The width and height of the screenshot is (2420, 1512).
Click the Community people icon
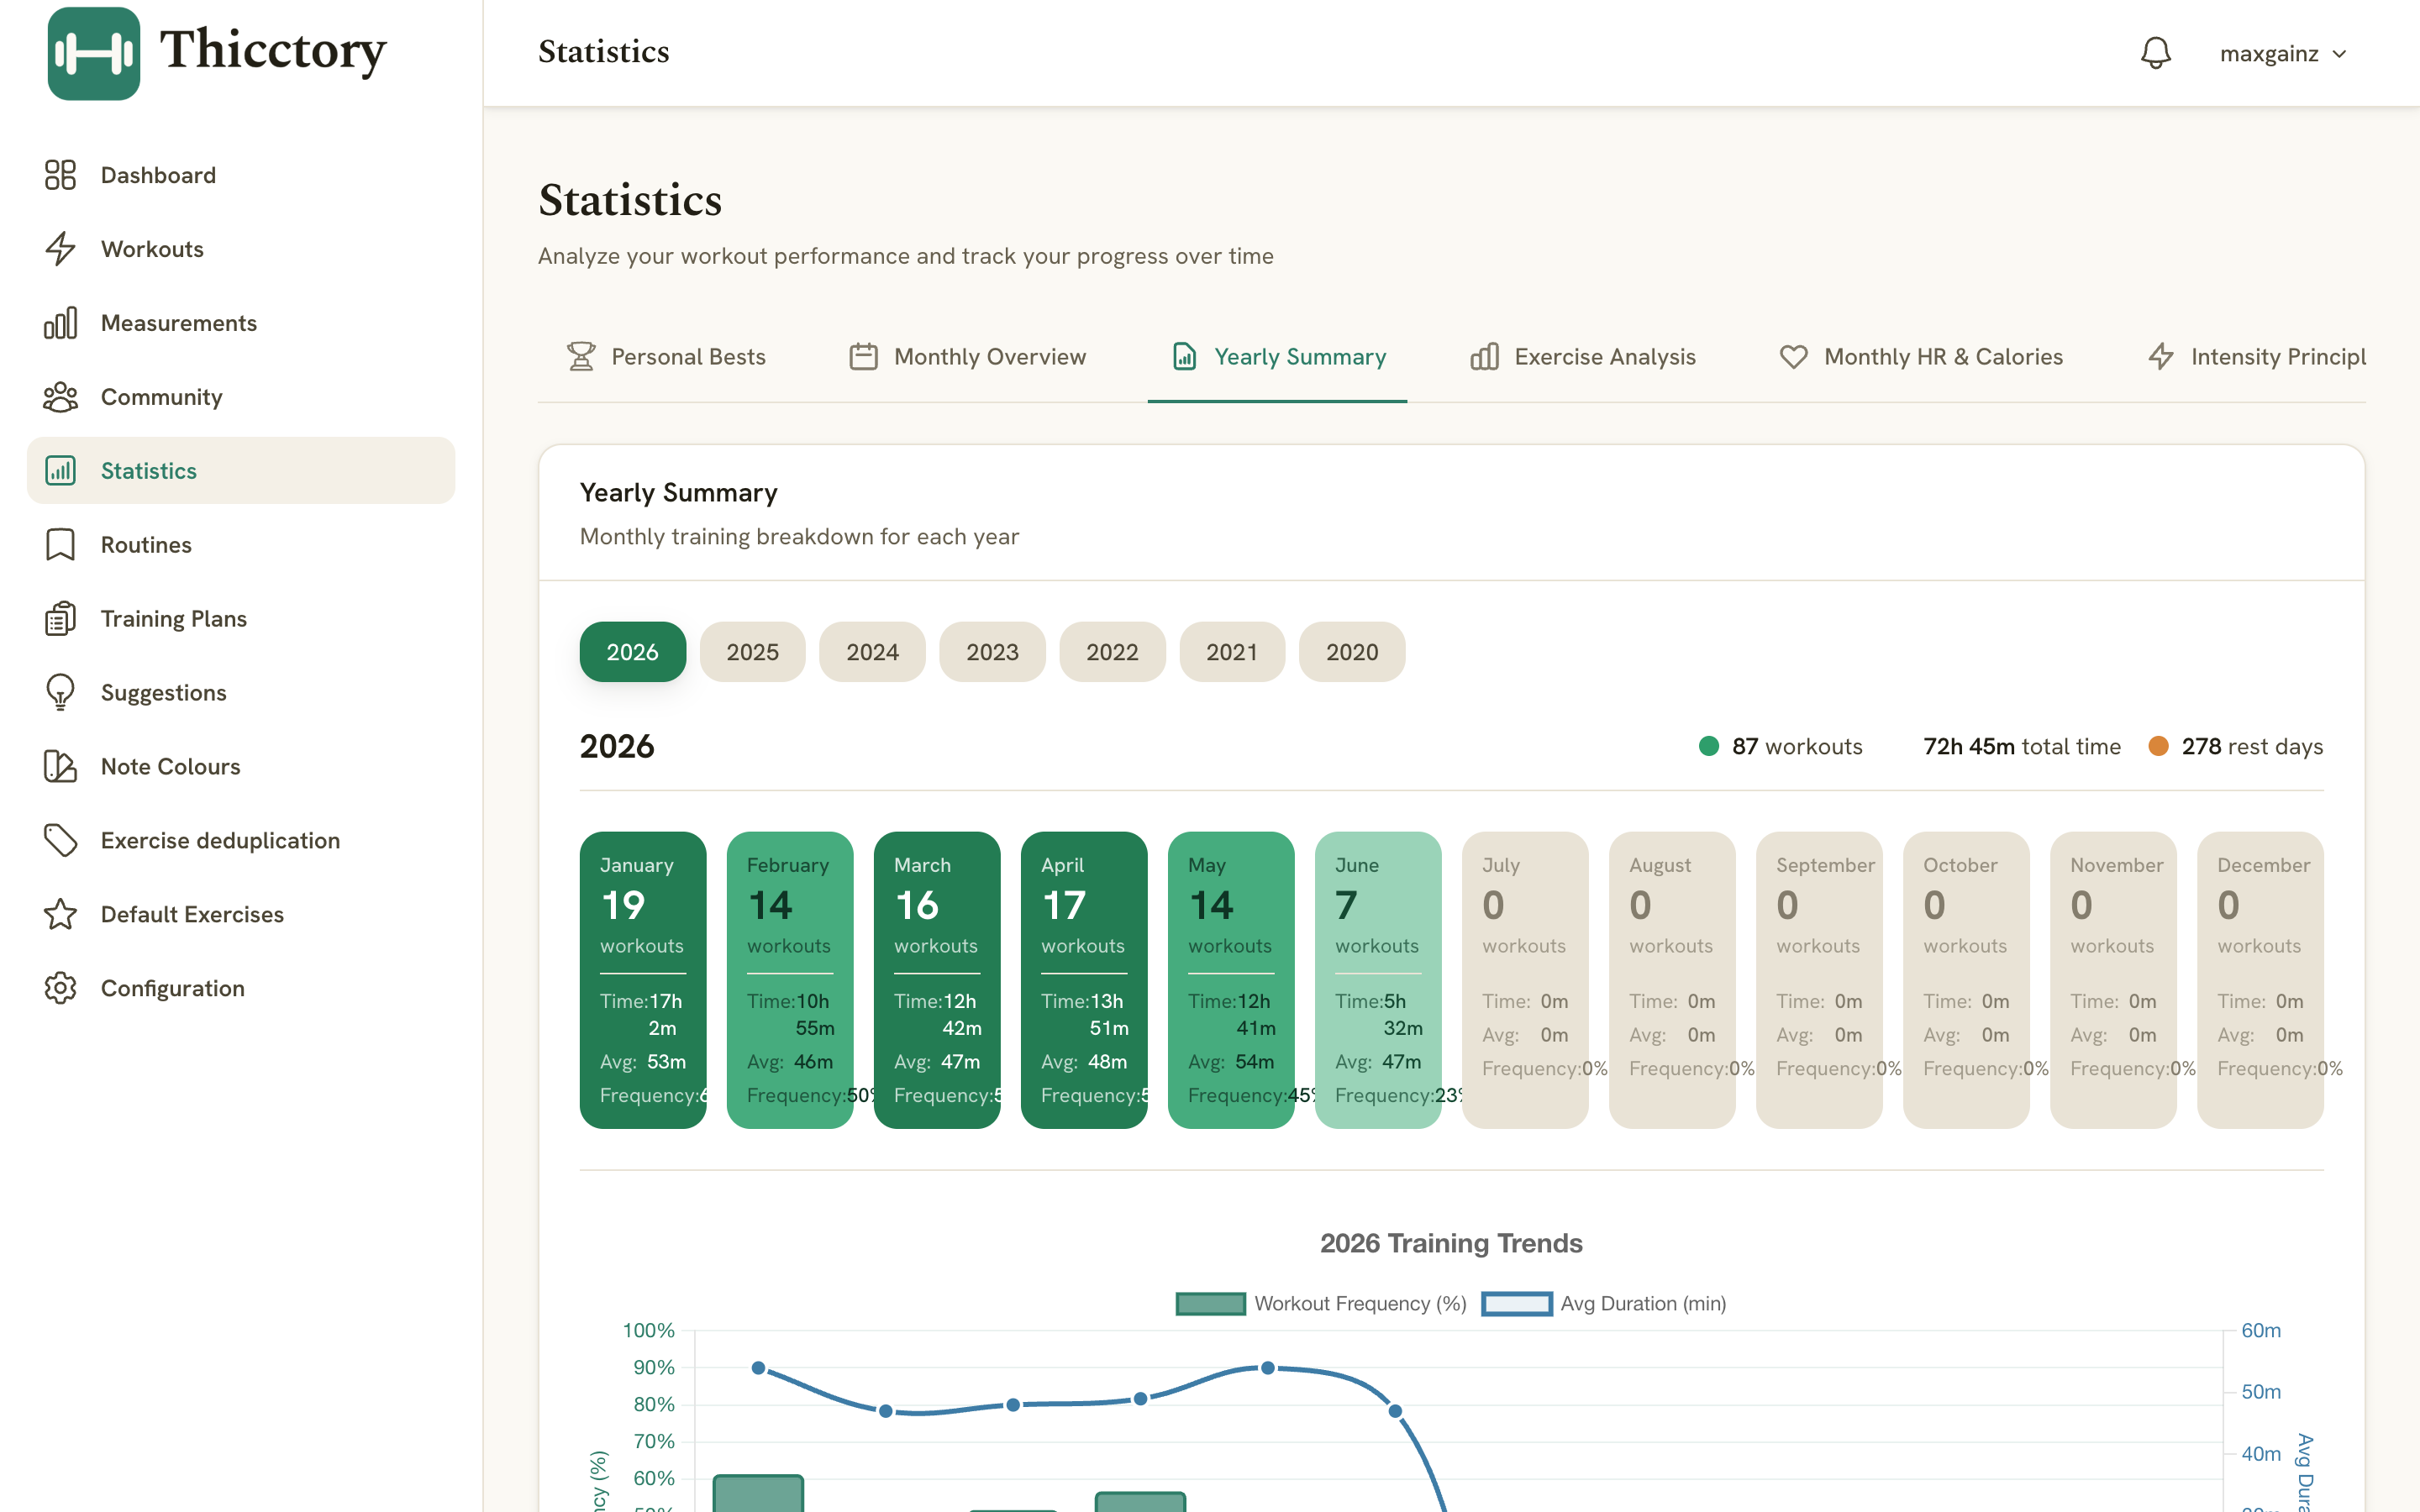pos(60,397)
